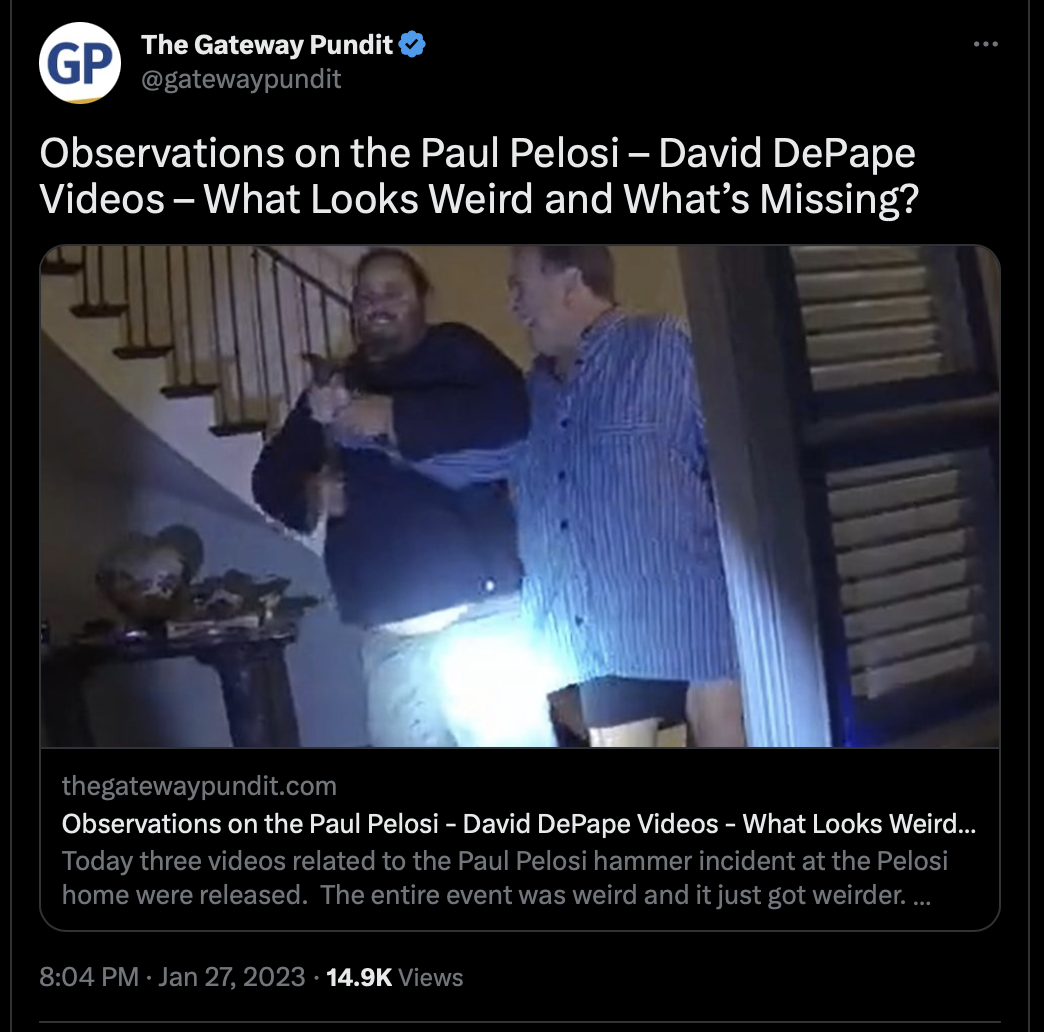Click the 14.9K view count number
The height and width of the screenshot is (1032, 1044).
point(359,977)
